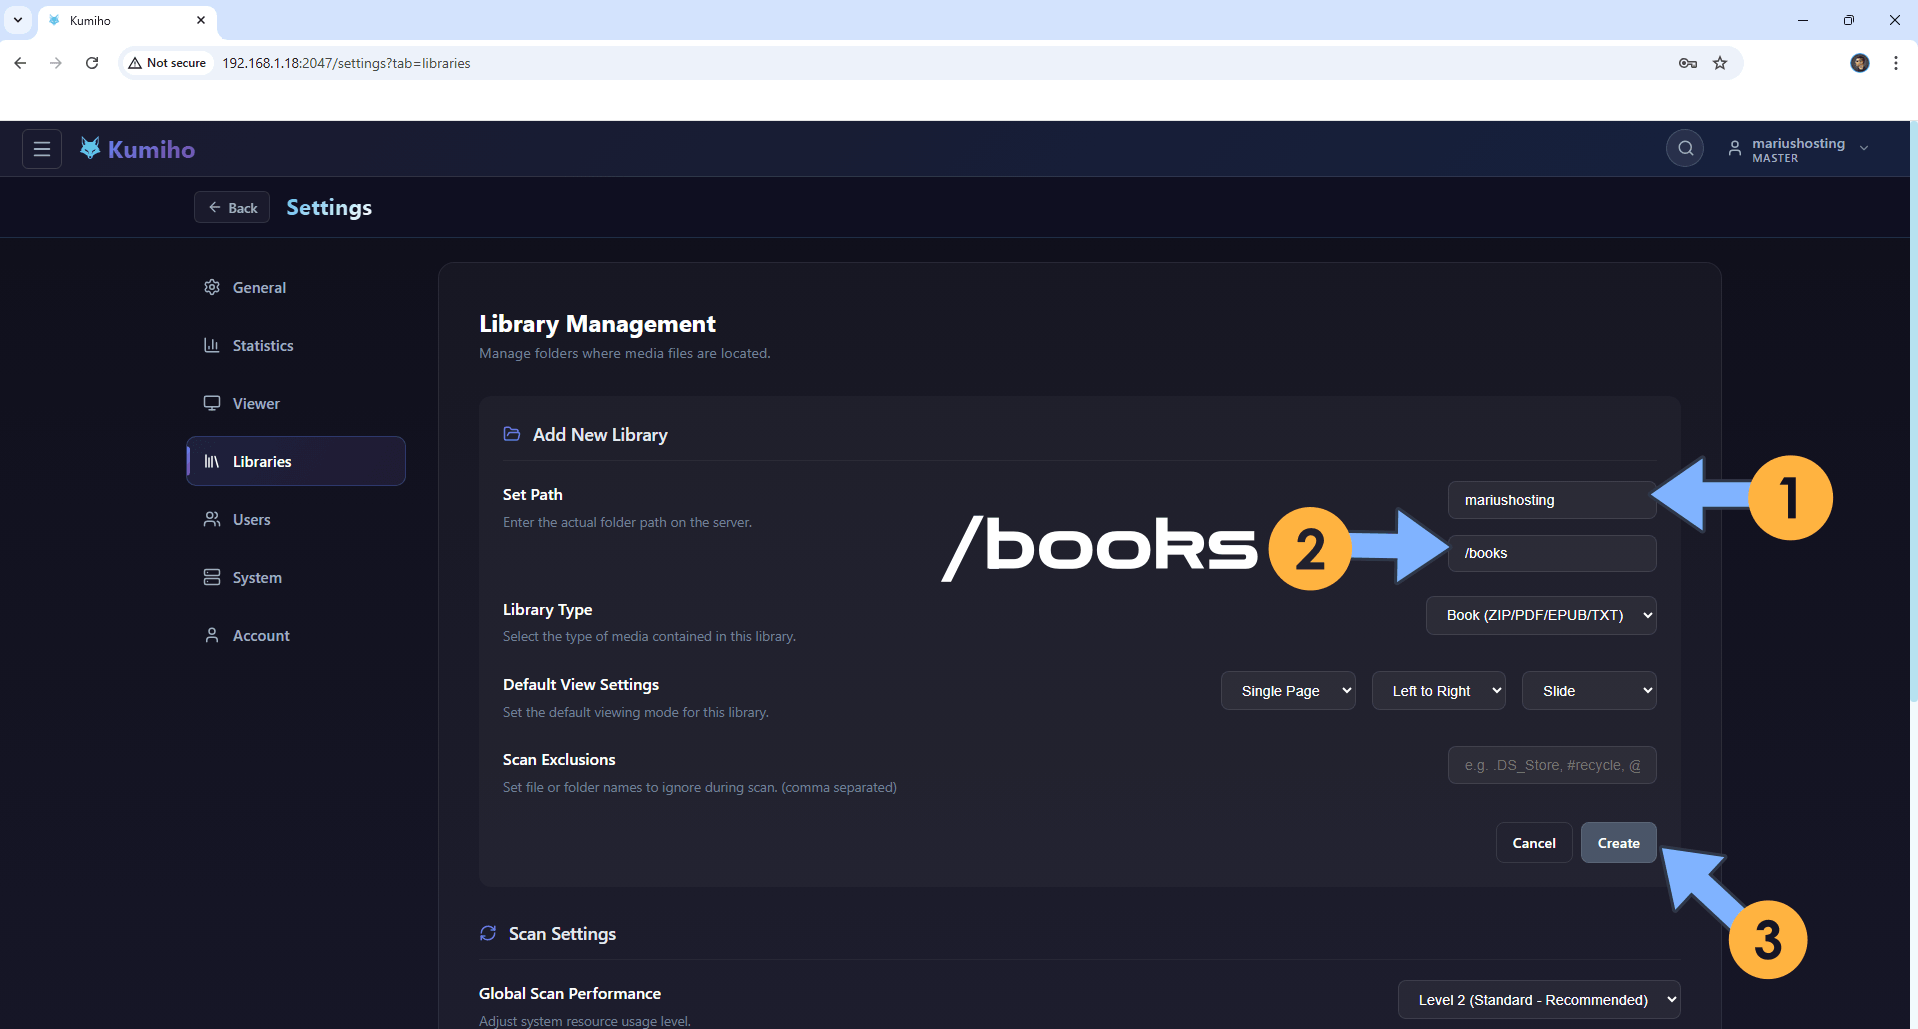Expand the mariushosting user menu
The image size is (1918, 1029).
1798,149
